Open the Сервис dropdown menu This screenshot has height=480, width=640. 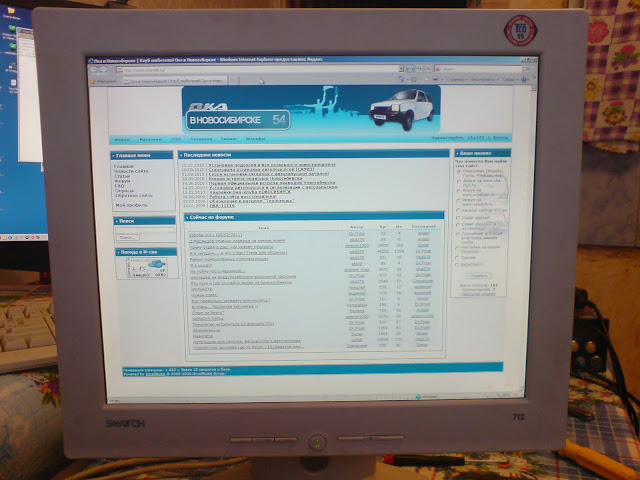[x=509, y=80]
